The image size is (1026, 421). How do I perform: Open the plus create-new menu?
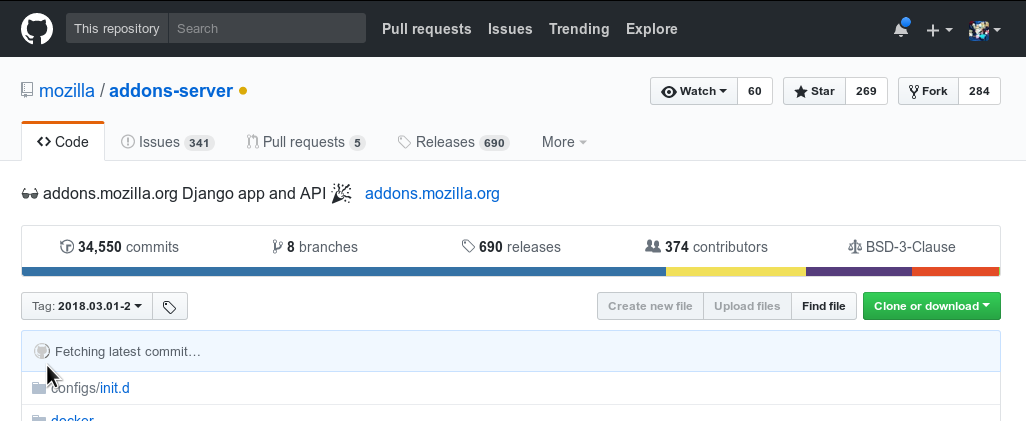click(940, 29)
